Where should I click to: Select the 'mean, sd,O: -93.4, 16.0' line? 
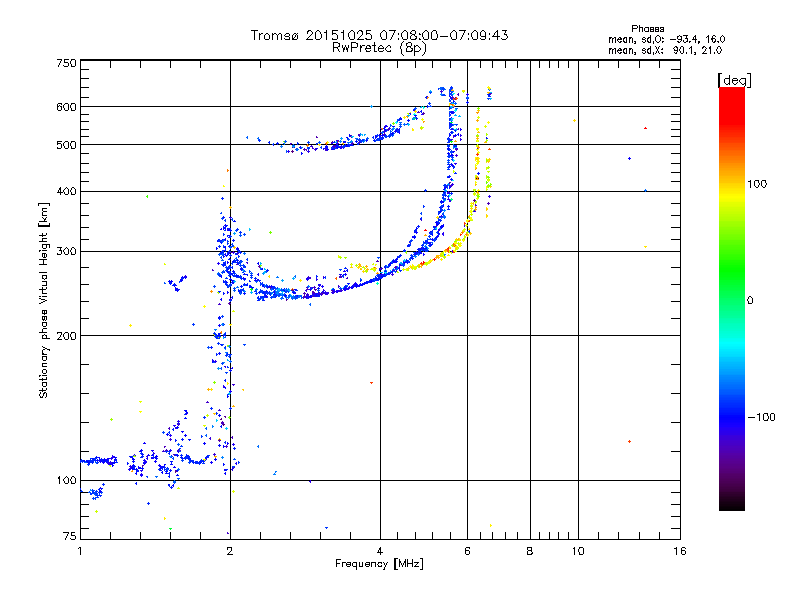point(666,39)
